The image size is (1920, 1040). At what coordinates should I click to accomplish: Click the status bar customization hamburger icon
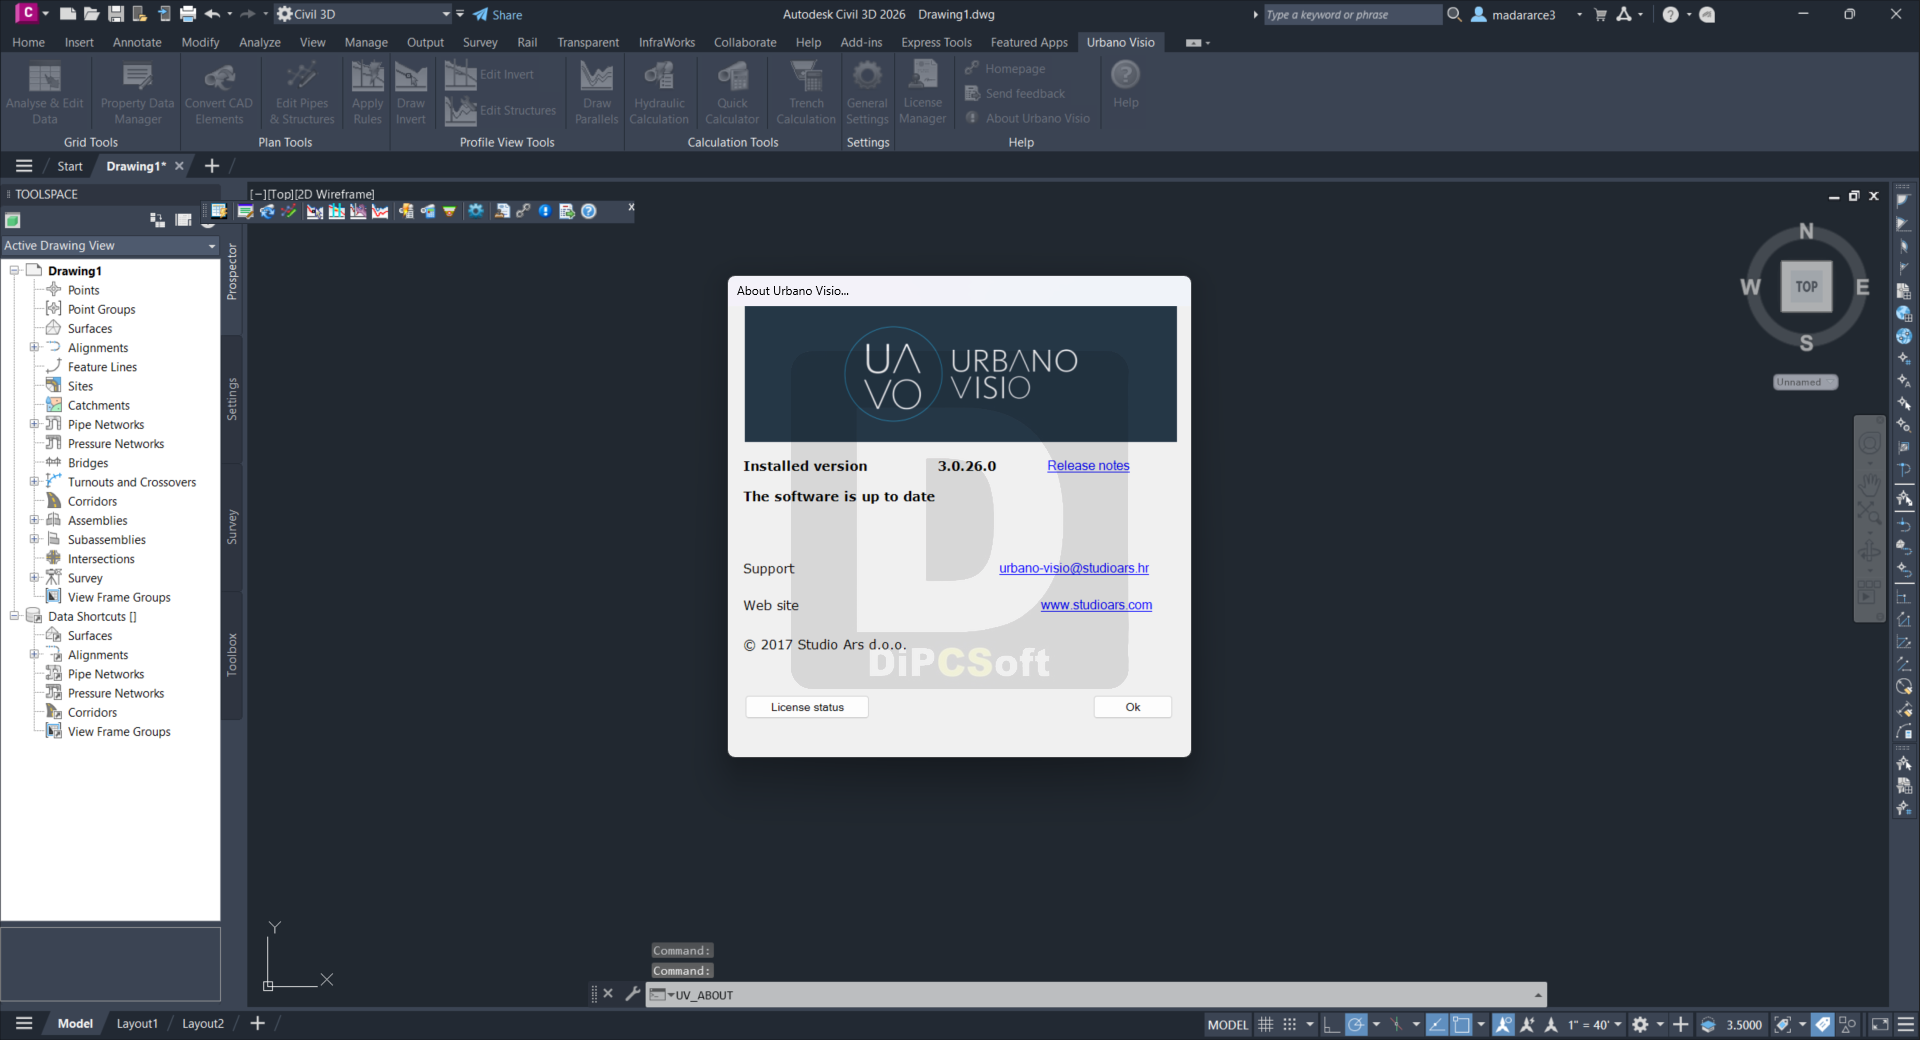(x=1906, y=1024)
